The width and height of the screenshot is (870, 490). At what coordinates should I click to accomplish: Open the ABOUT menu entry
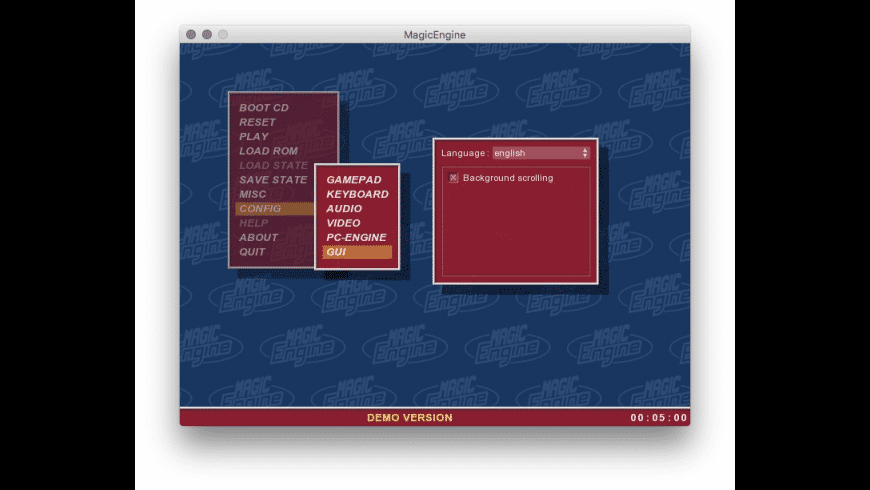tap(258, 238)
